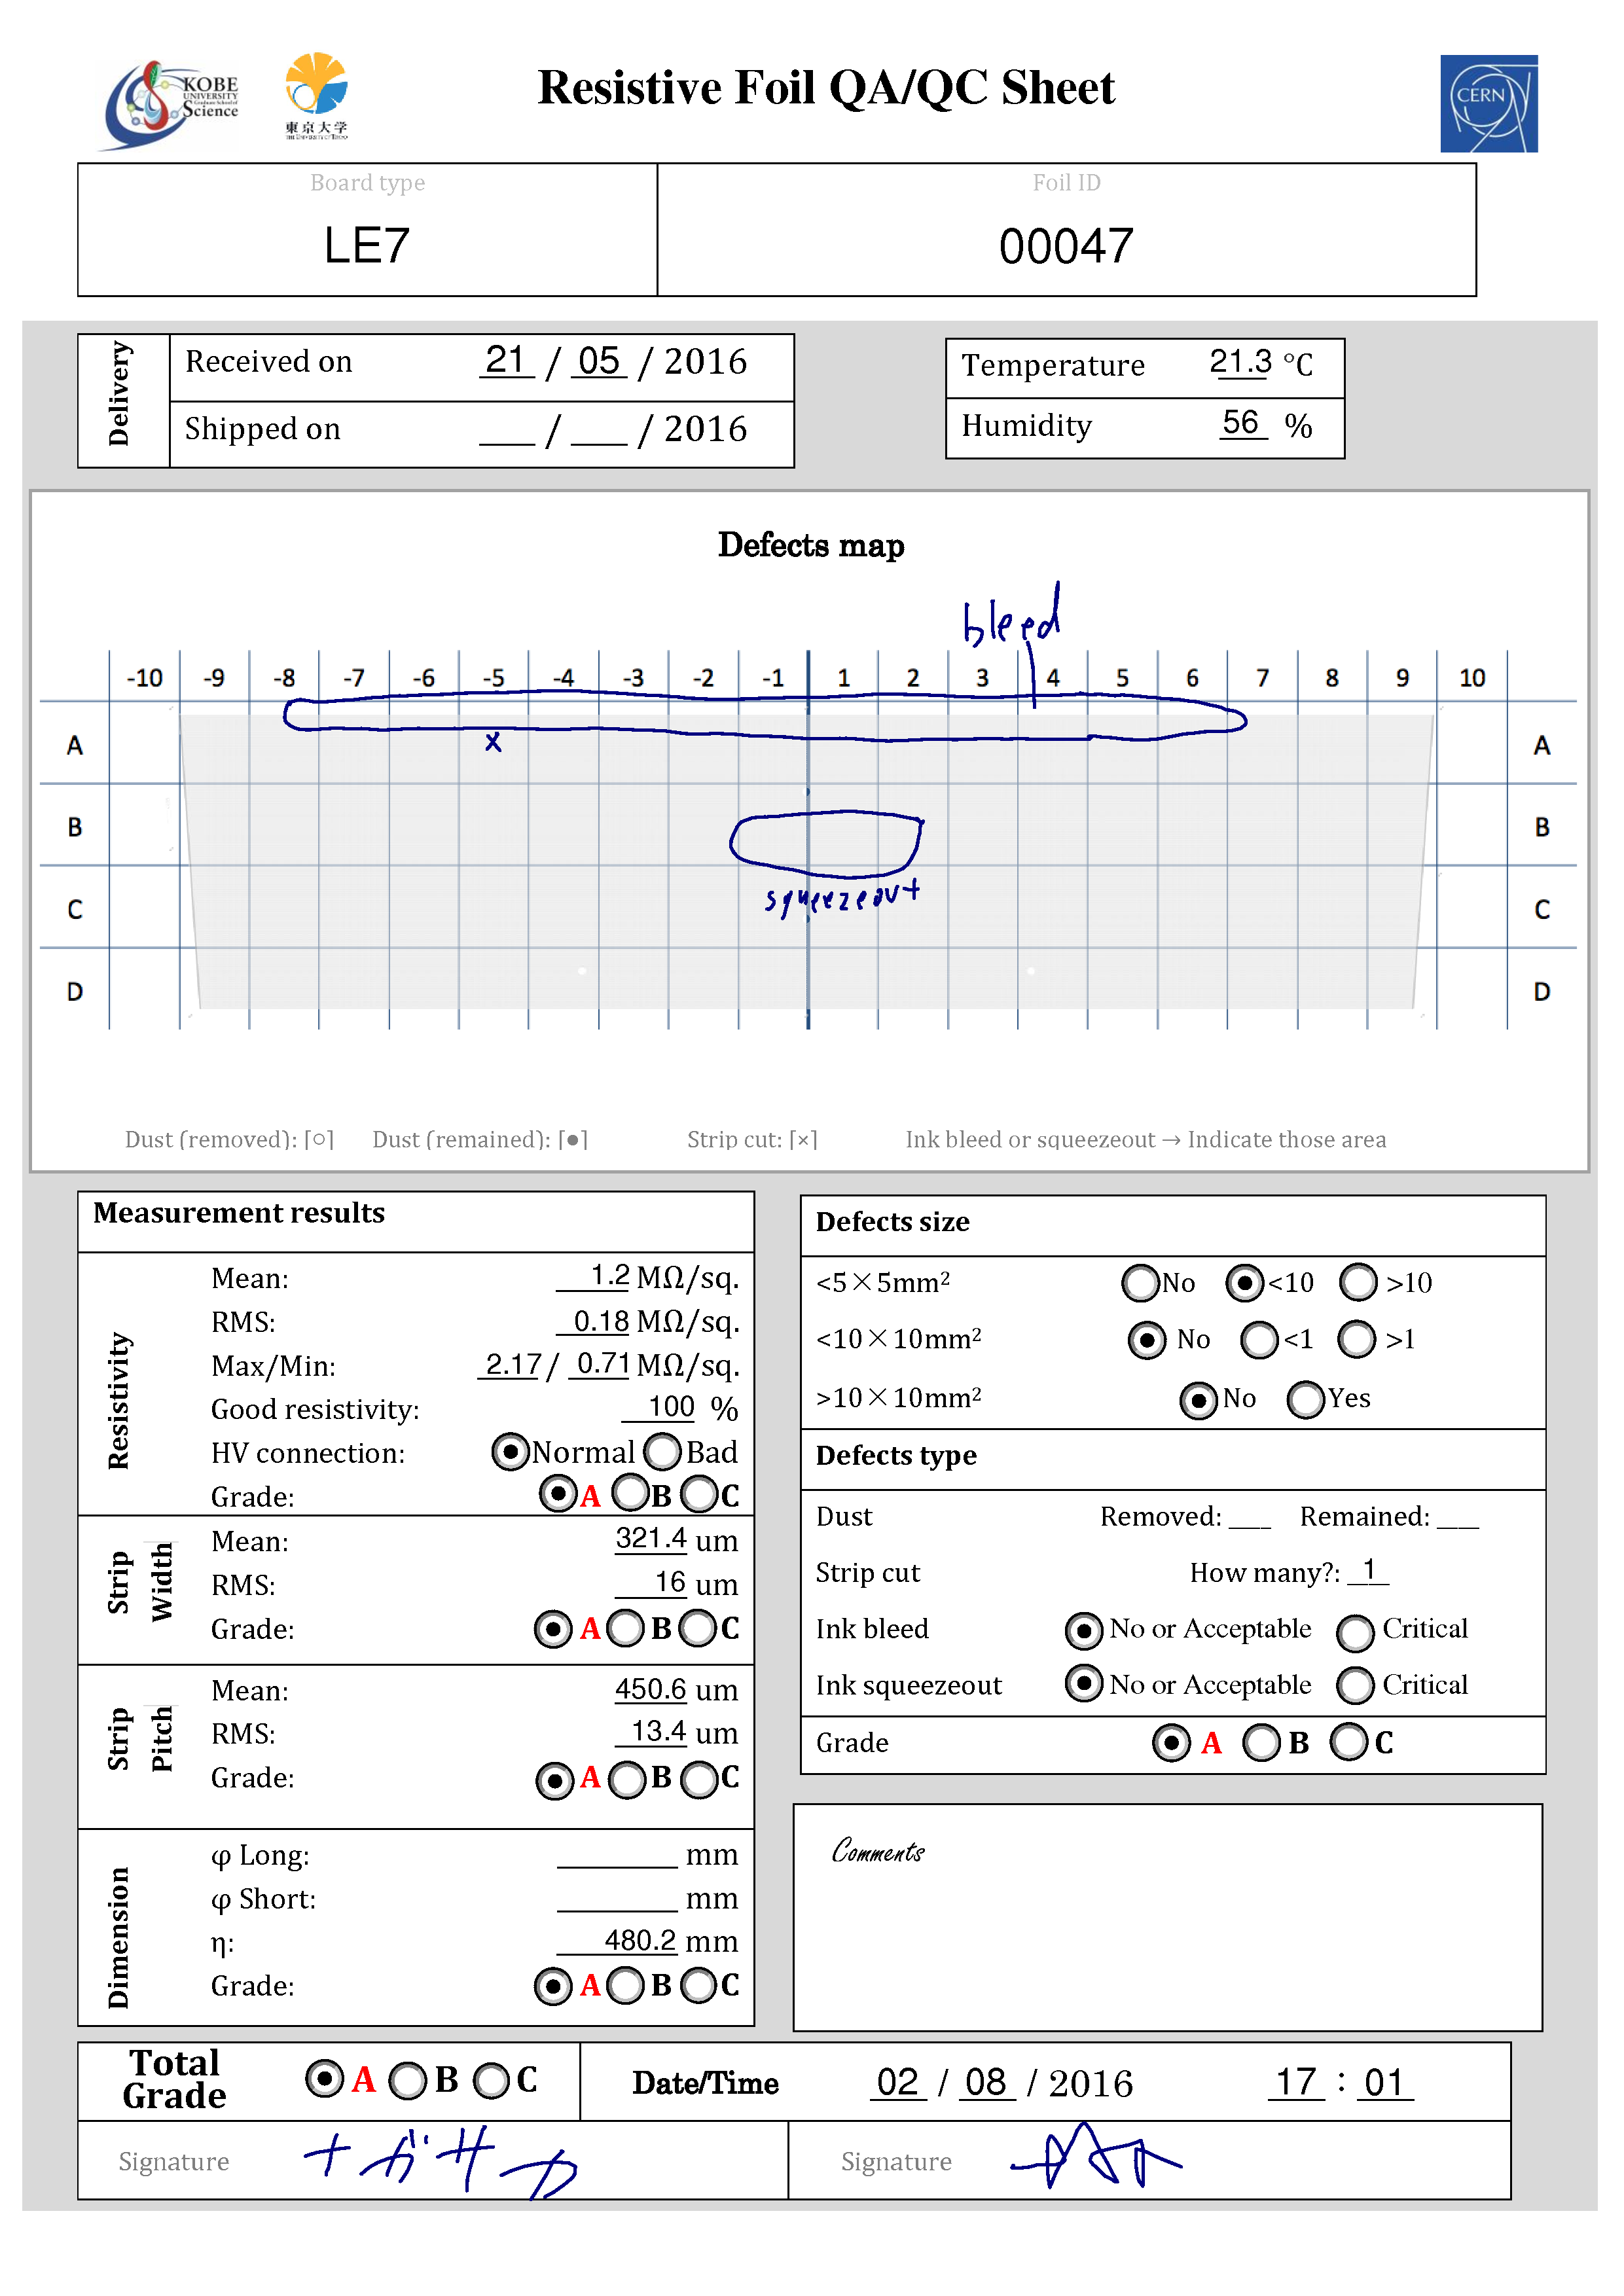Click inside the Comments box
This screenshot has width=1624, height=2296.
click(1167, 1918)
